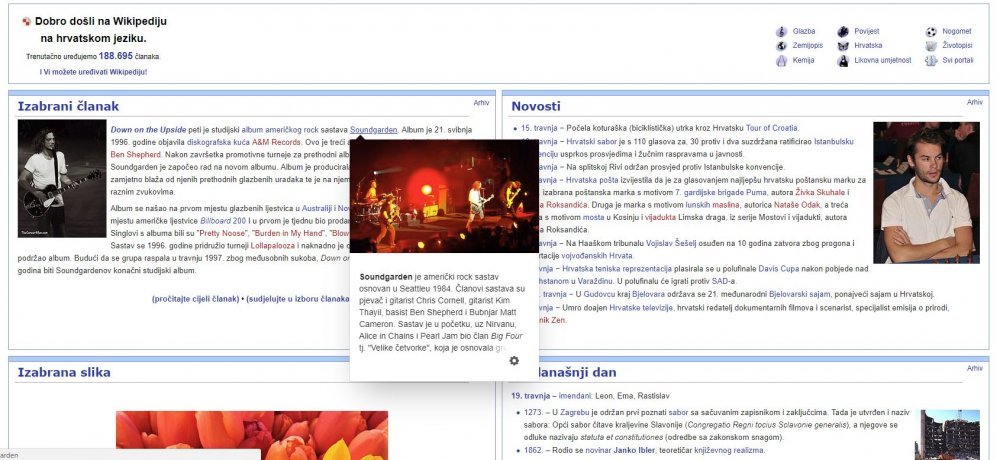The image size is (1000, 460).
Task: Open the Pretty Noose link
Action: click(x=223, y=234)
